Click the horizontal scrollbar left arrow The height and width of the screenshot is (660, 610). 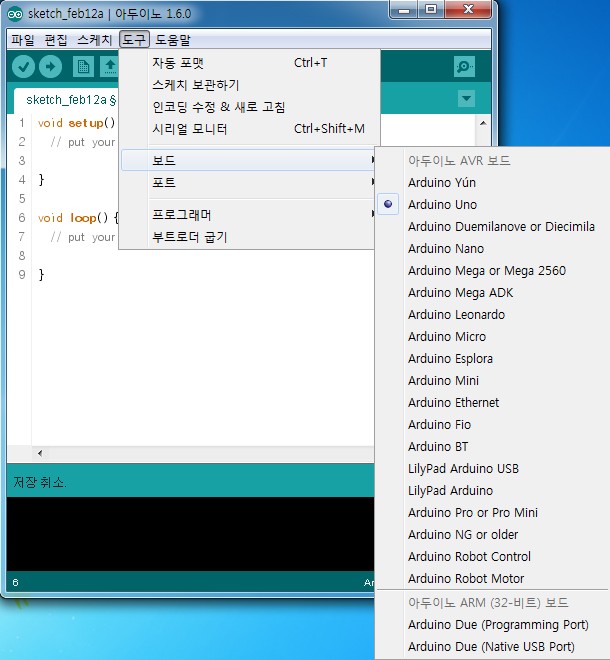pyautogui.click(x=40, y=453)
